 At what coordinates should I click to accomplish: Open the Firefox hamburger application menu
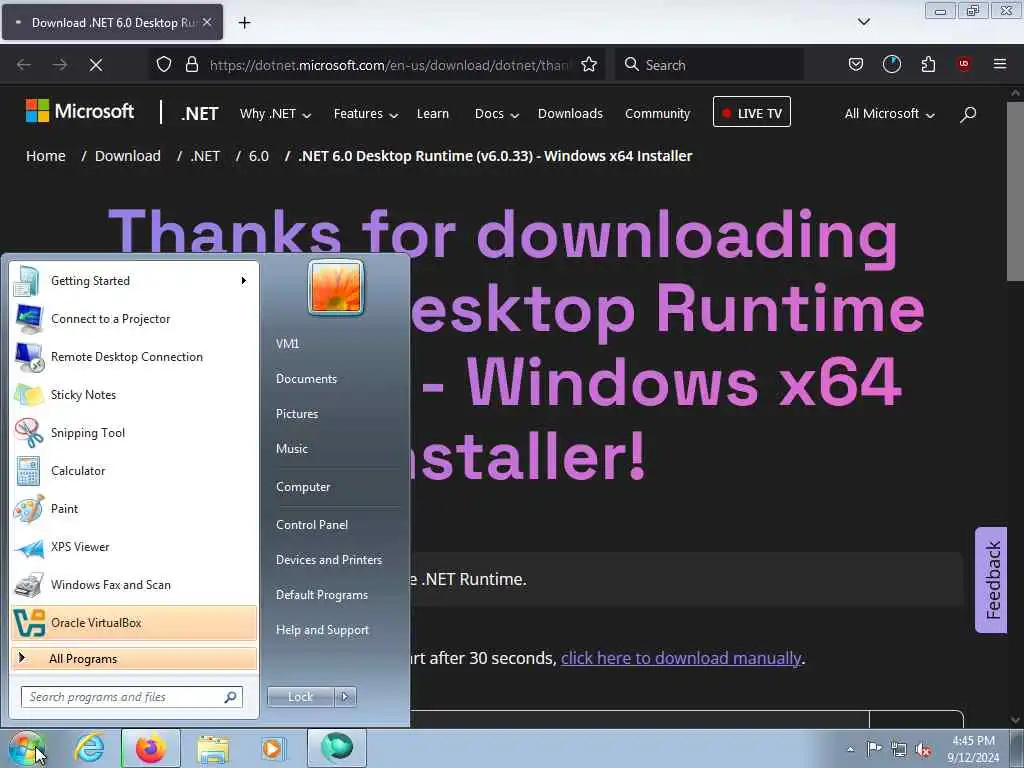(1000, 65)
